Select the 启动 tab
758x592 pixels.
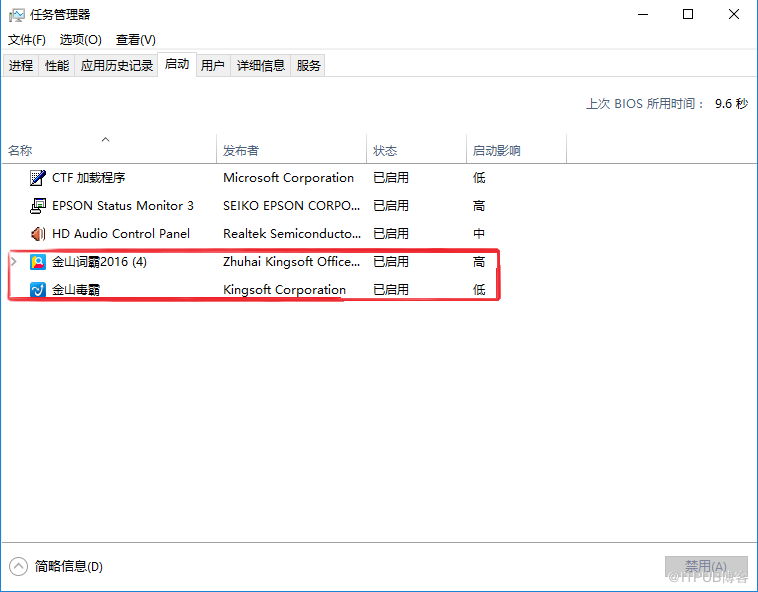[x=177, y=64]
